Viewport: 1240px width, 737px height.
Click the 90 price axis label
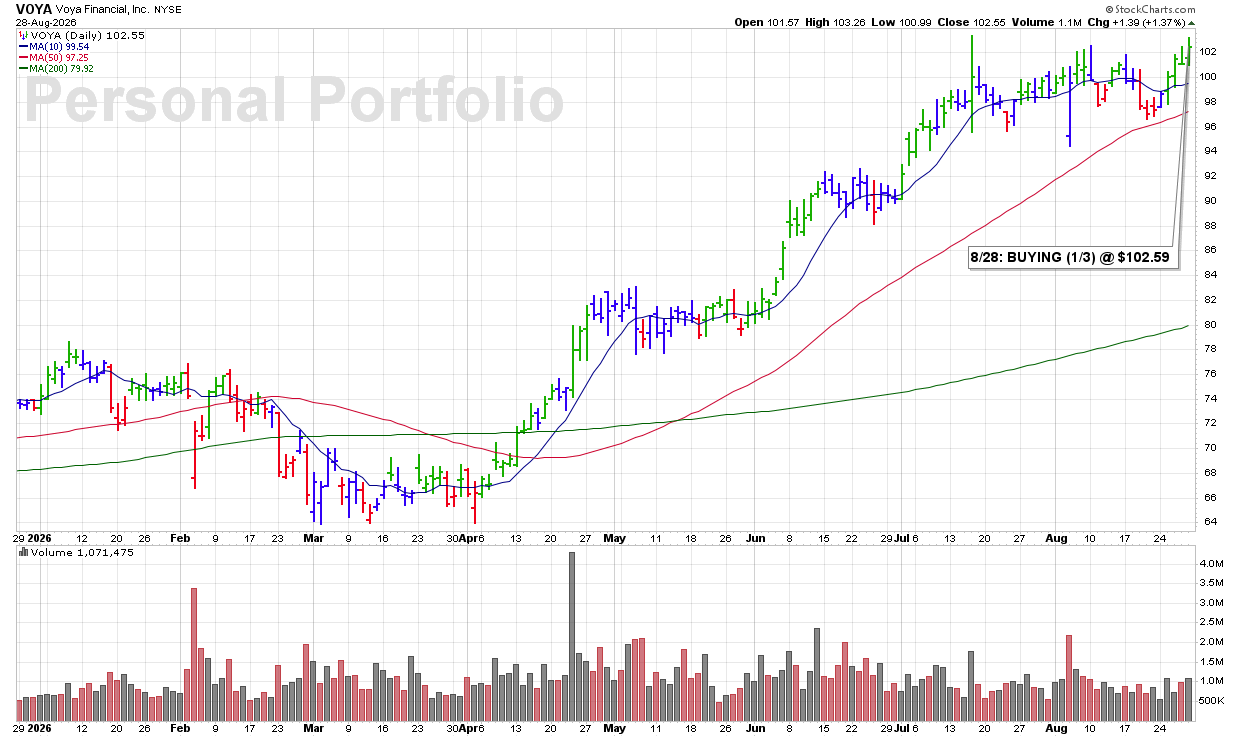[1209, 201]
